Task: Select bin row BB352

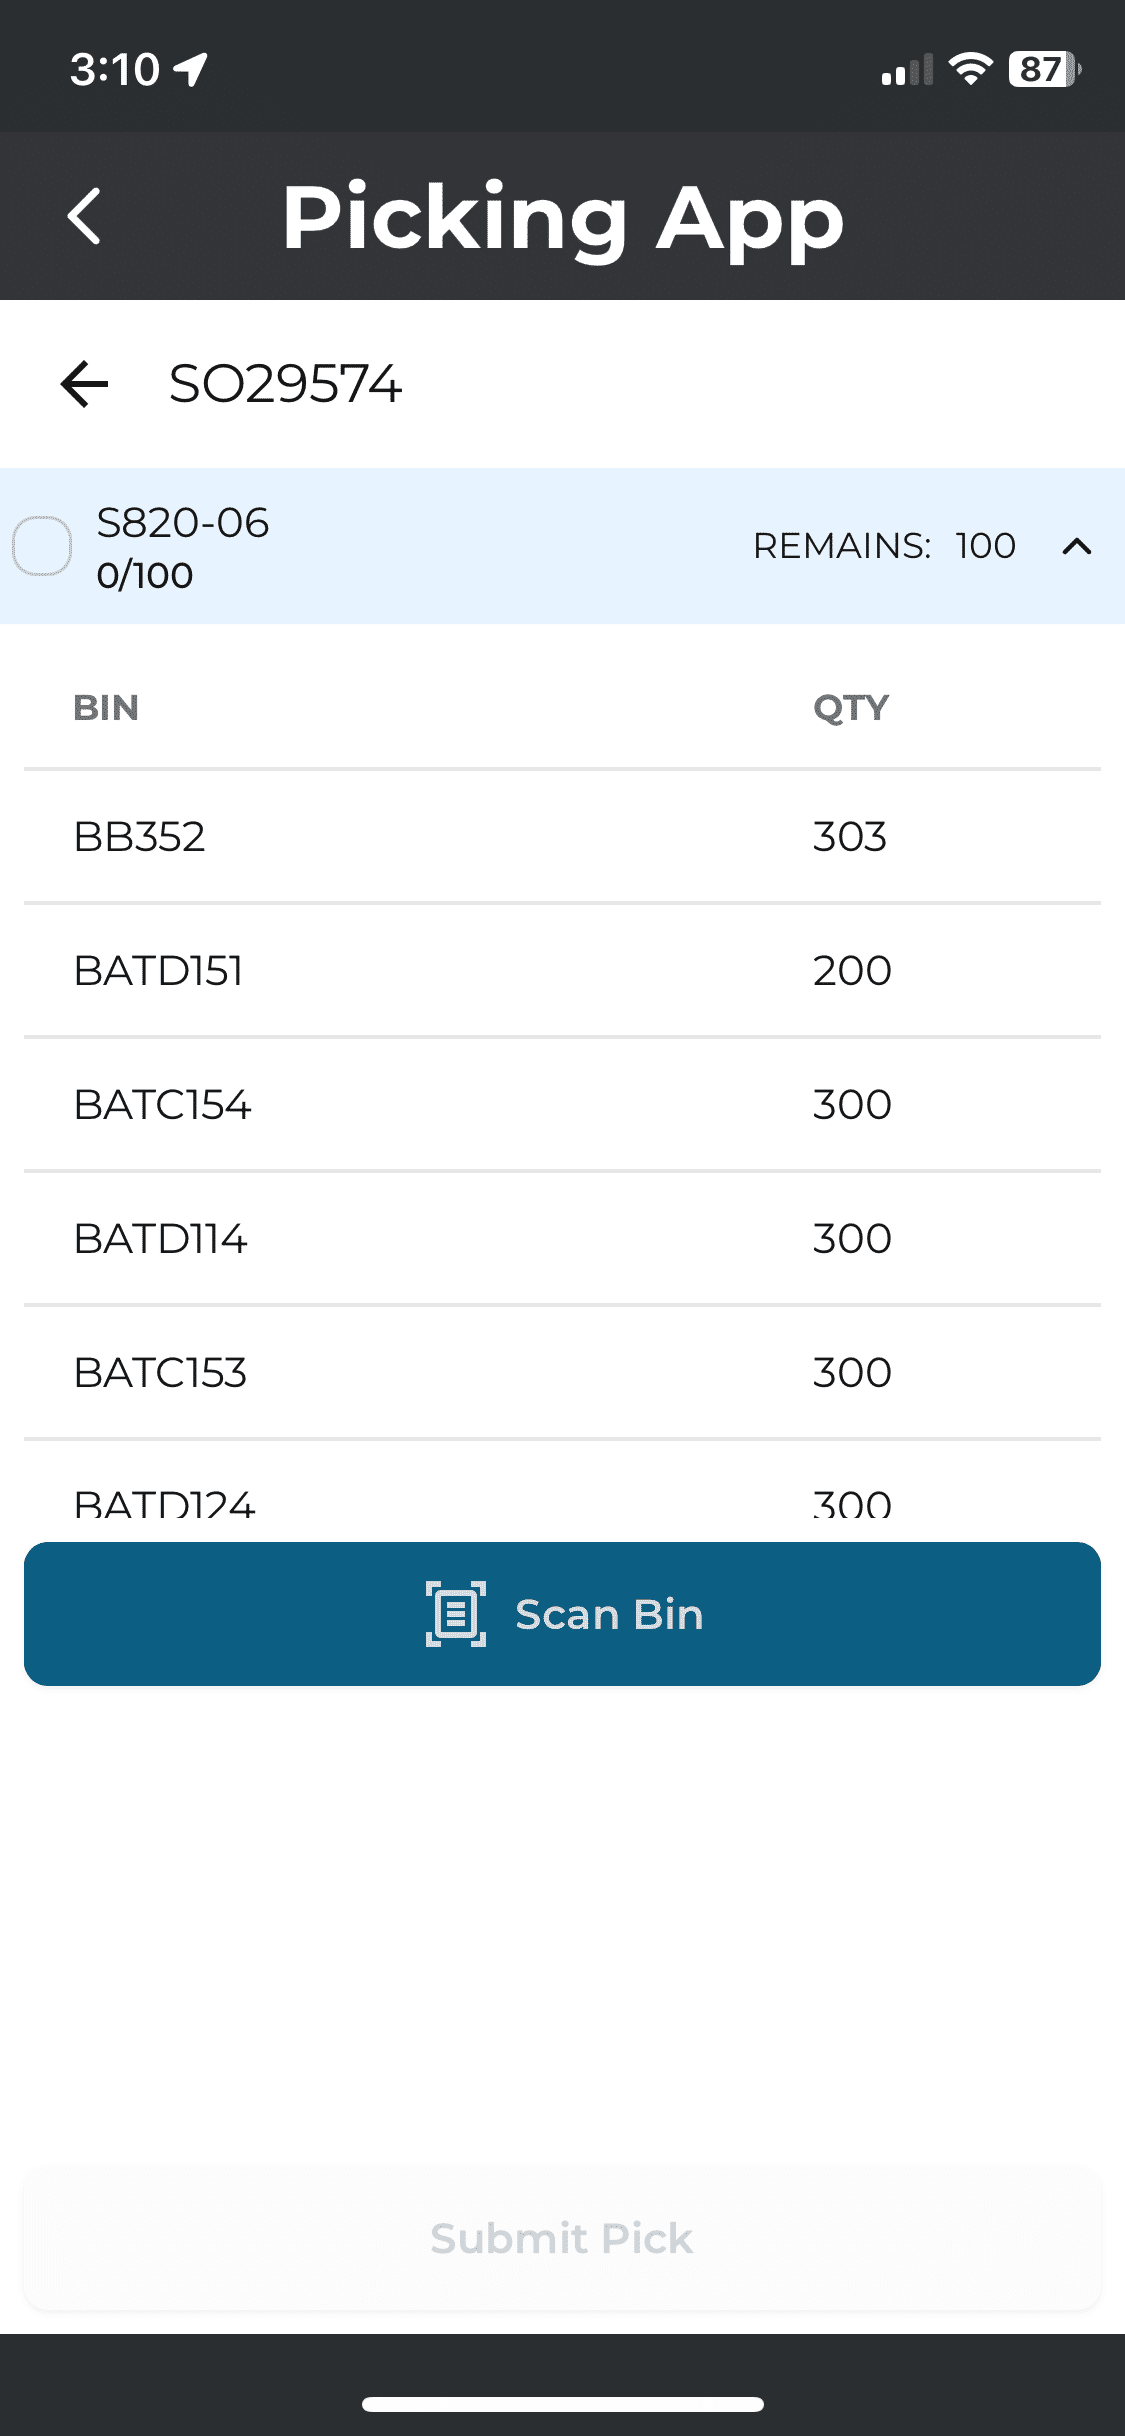Action: pos(562,837)
